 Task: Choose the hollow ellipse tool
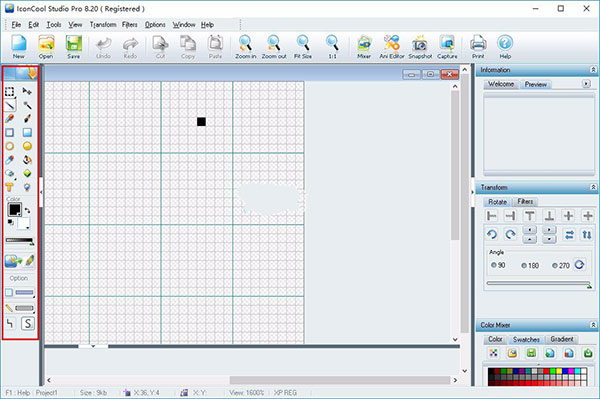click(x=10, y=146)
